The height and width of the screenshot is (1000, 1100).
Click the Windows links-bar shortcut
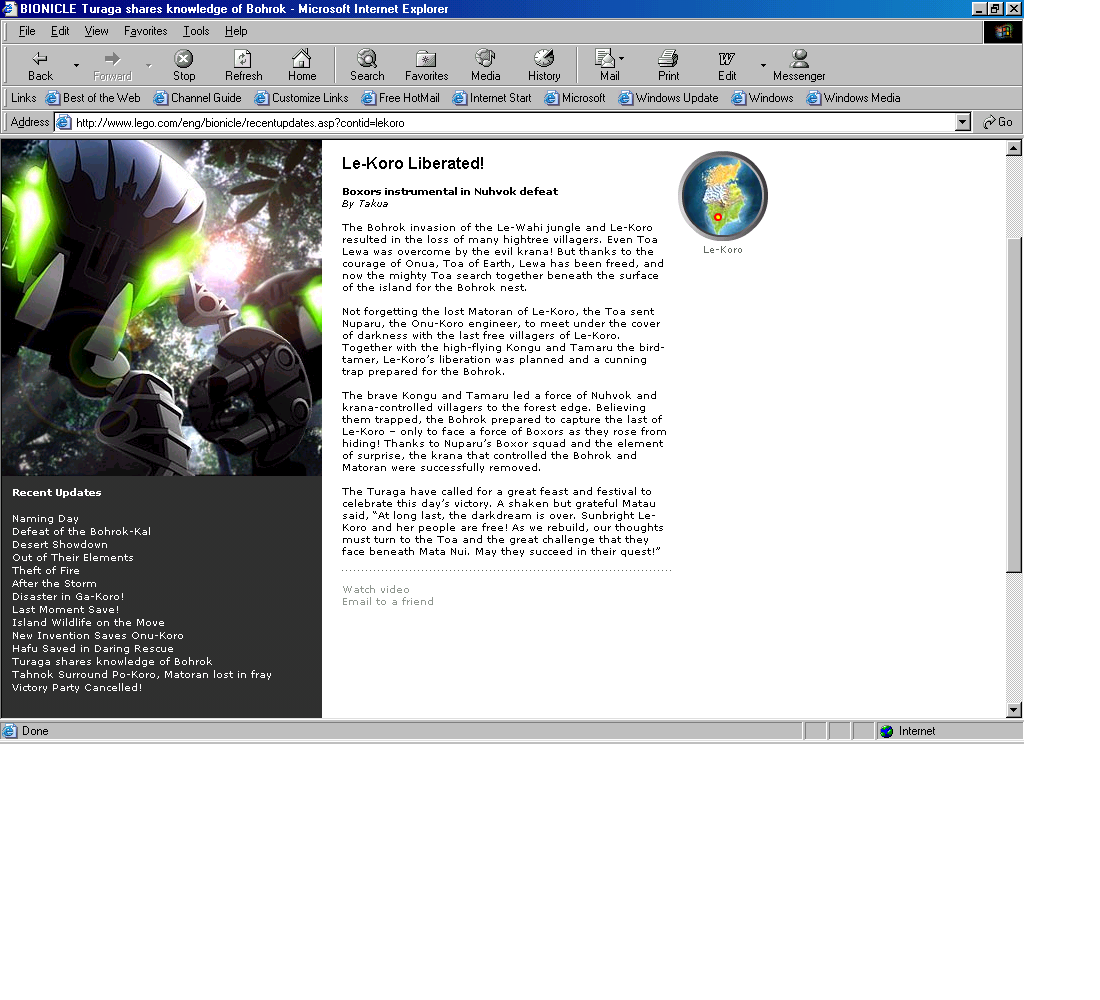pos(763,98)
